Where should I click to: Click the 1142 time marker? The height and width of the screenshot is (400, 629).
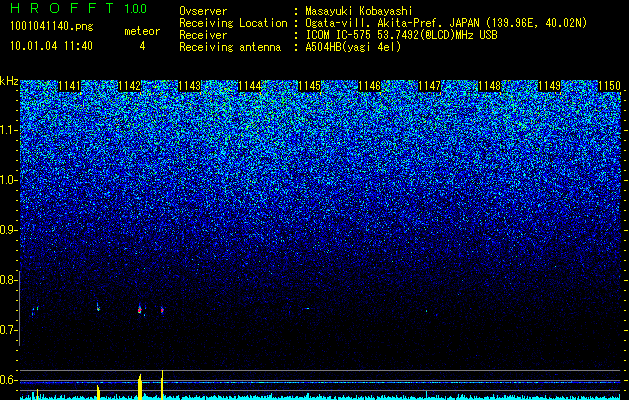pos(130,86)
